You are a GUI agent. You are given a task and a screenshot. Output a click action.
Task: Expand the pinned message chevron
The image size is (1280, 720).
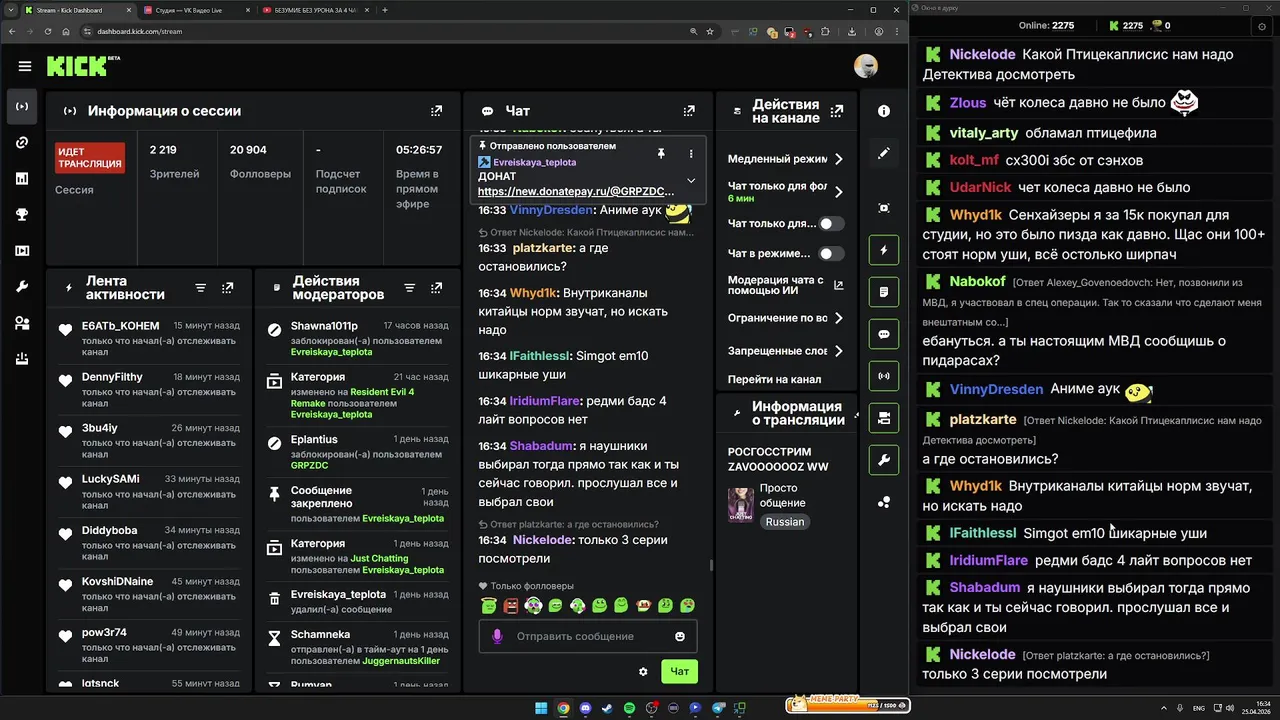tap(691, 181)
